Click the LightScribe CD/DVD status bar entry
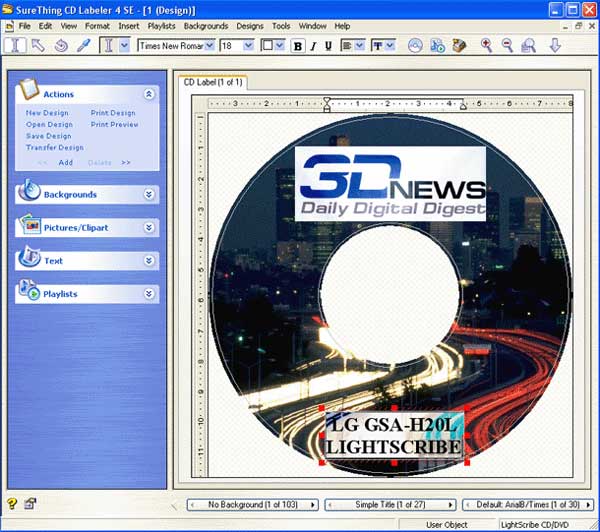This screenshot has height=532, width=600. coord(534,525)
